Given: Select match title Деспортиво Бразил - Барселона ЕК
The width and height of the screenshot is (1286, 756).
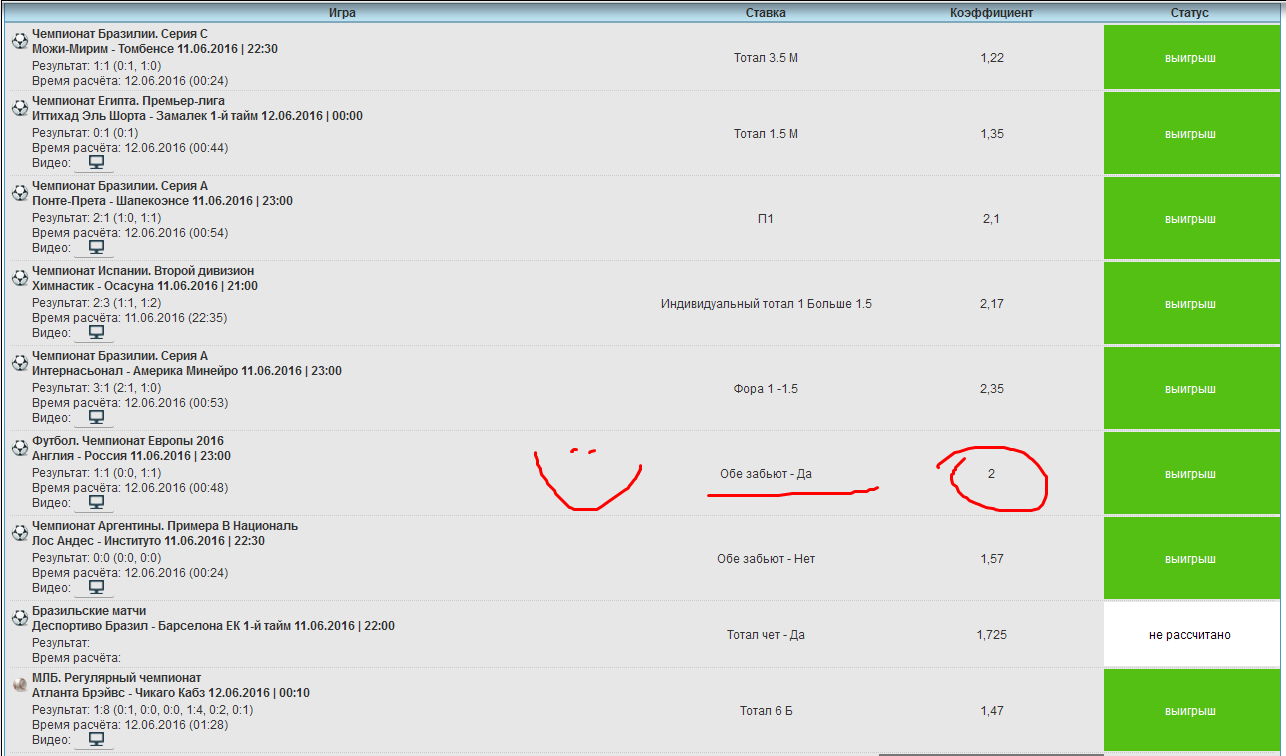Looking at the screenshot, I should [213, 626].
